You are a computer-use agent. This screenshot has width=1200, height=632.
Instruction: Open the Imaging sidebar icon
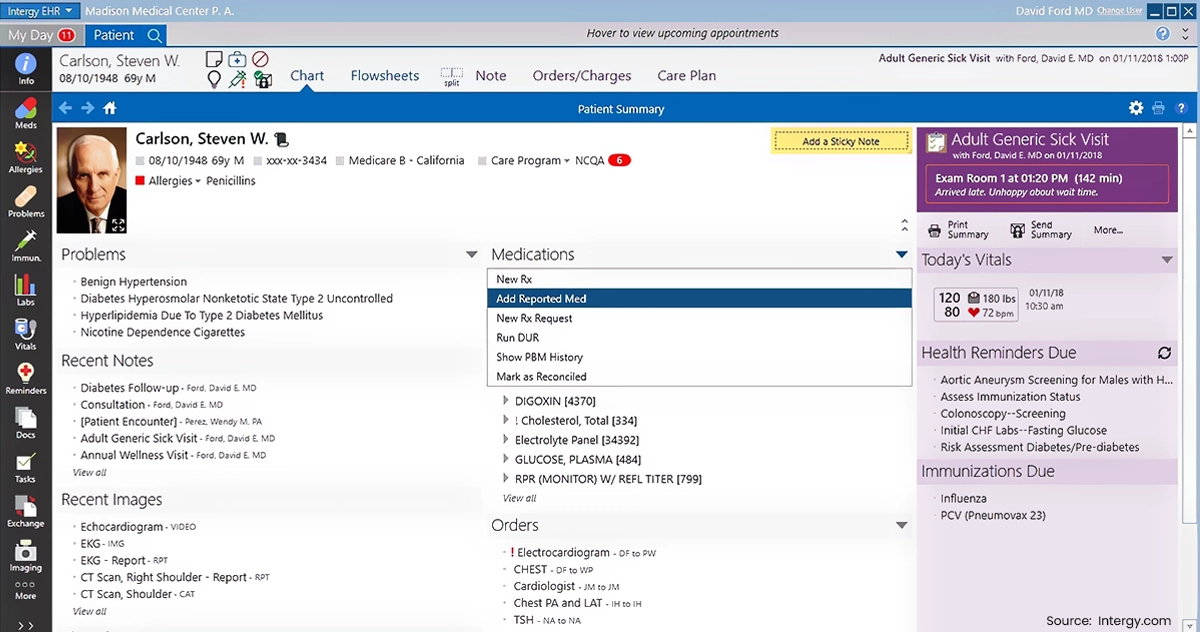(x=25, y=555)
